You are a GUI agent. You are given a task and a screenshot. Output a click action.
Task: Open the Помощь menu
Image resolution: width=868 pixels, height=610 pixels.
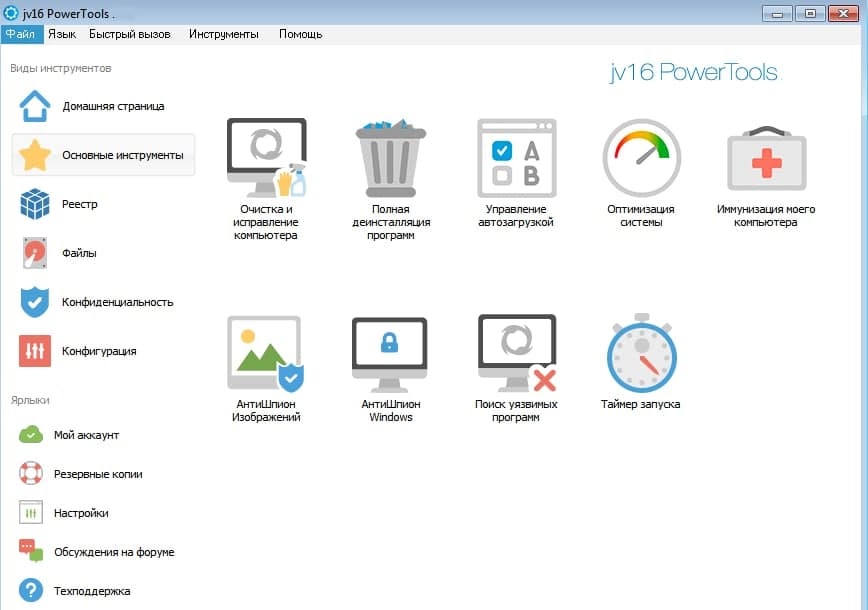301,34
